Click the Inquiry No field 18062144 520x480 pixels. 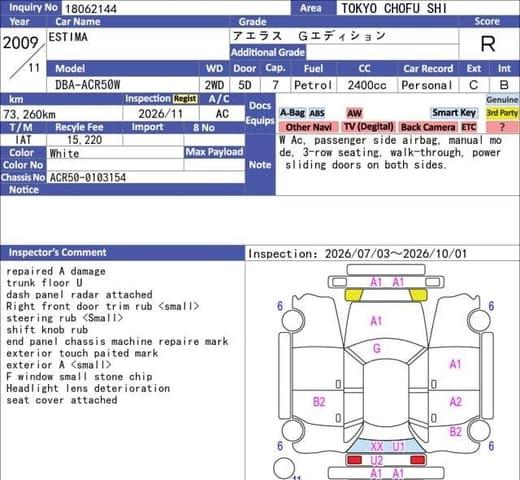tap(176, 8)
